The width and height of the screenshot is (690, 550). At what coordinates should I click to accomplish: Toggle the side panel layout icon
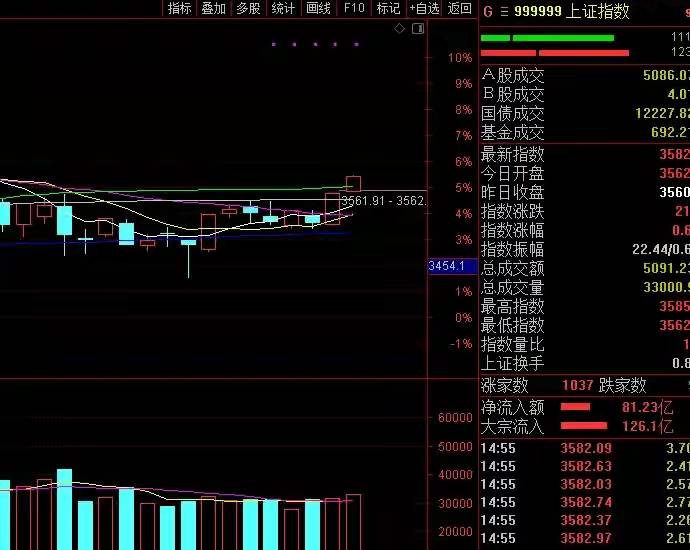pos(418,29)
